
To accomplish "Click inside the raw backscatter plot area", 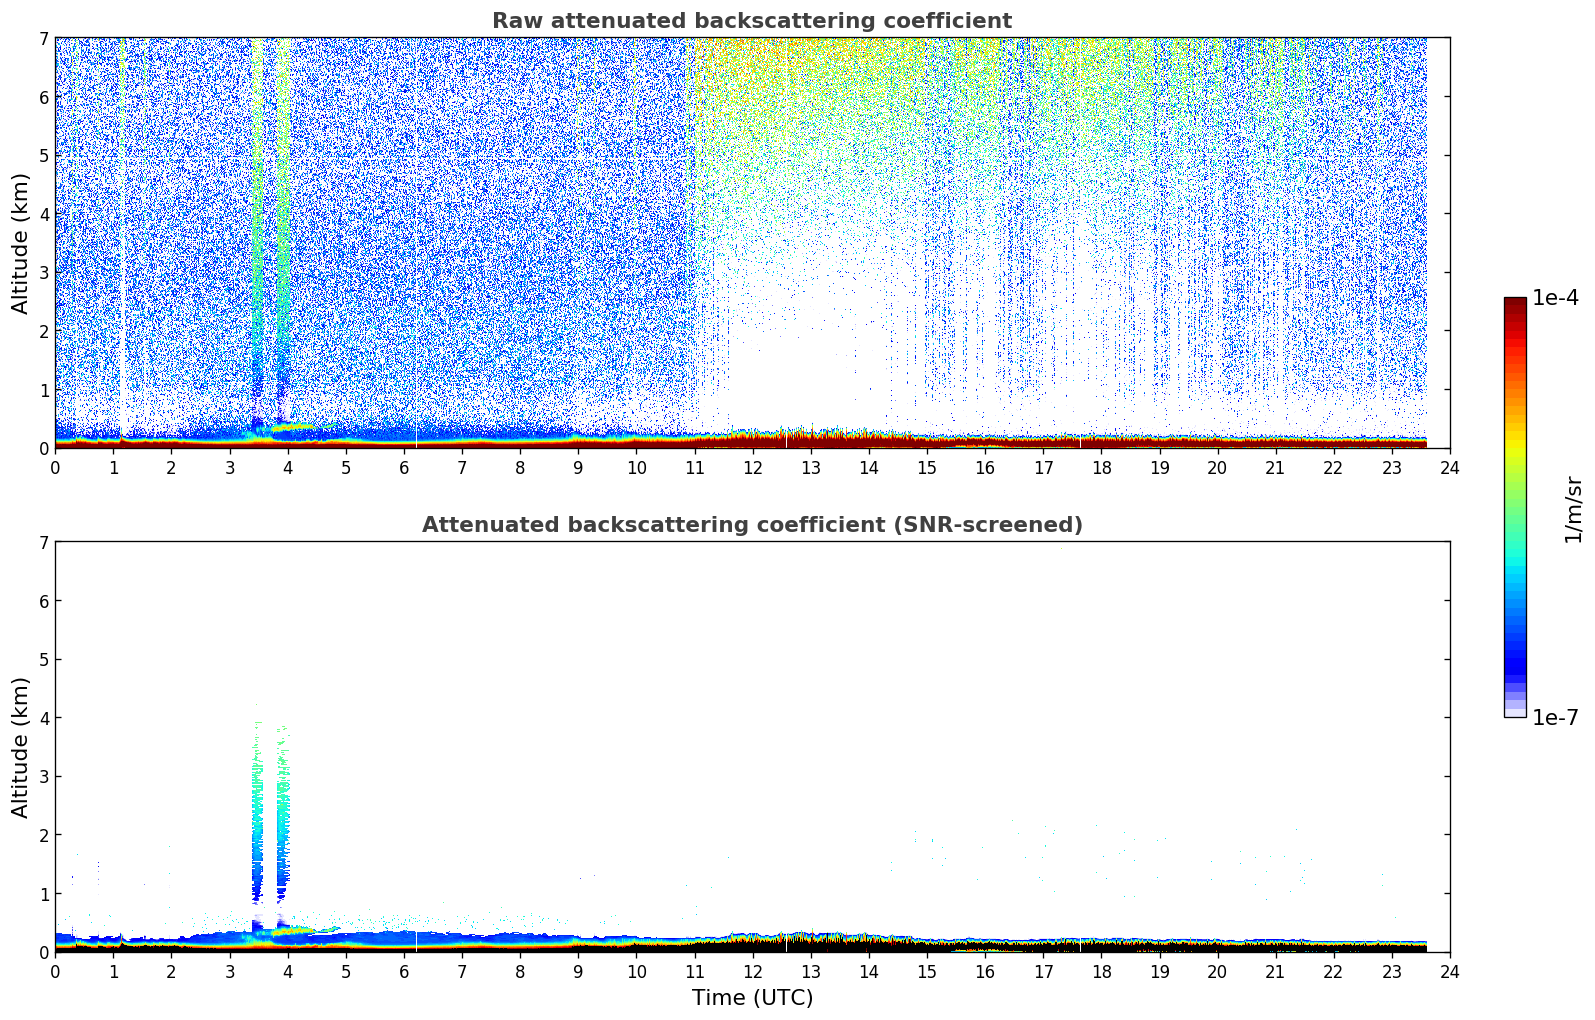I will [x=752, y=243].
